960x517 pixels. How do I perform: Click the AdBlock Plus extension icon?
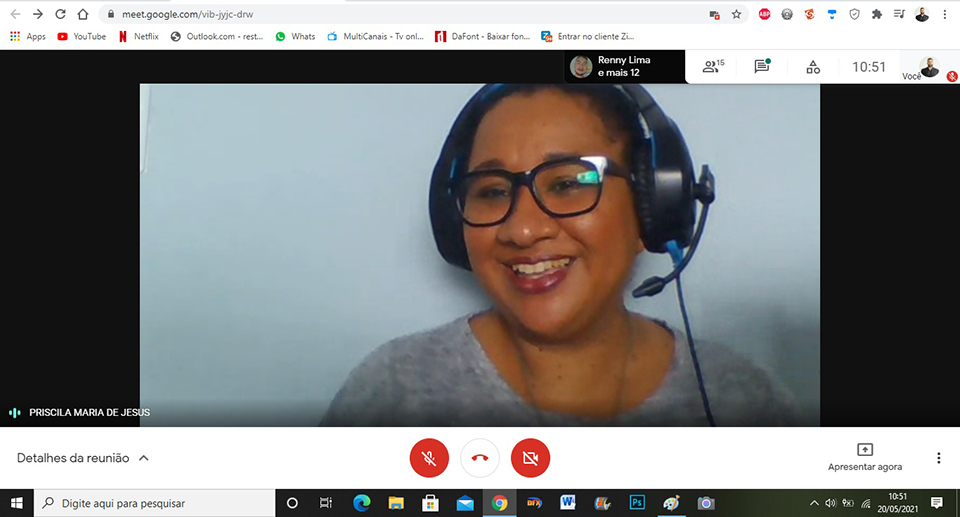point(764,15)
